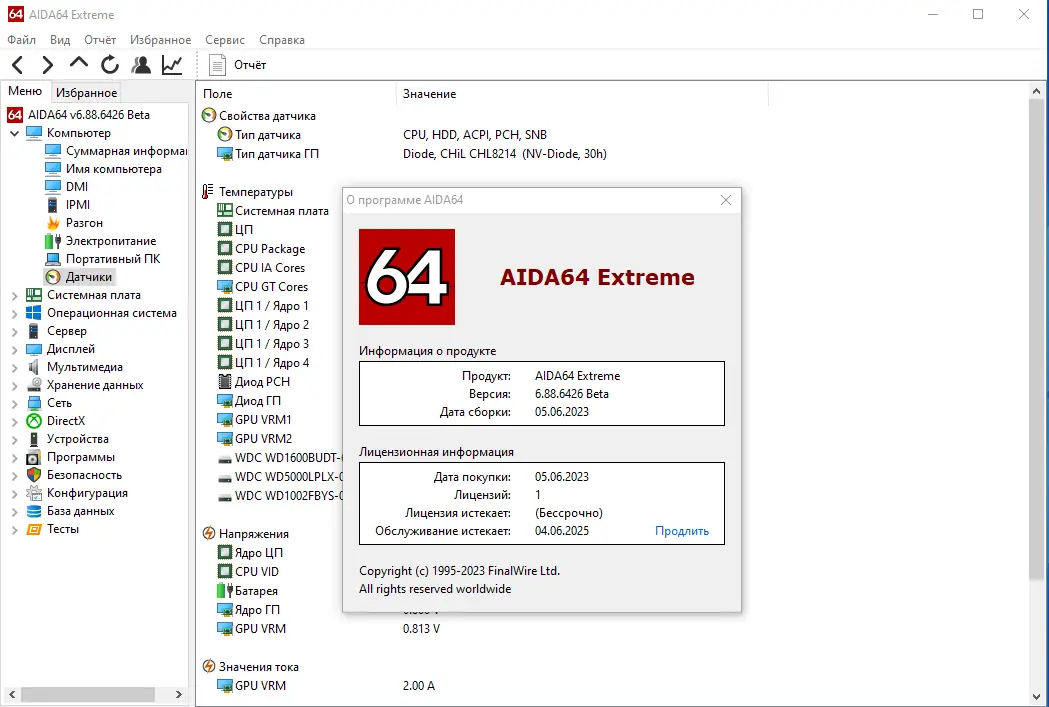Click the Хранение данных disk icon

pos(33,385)
